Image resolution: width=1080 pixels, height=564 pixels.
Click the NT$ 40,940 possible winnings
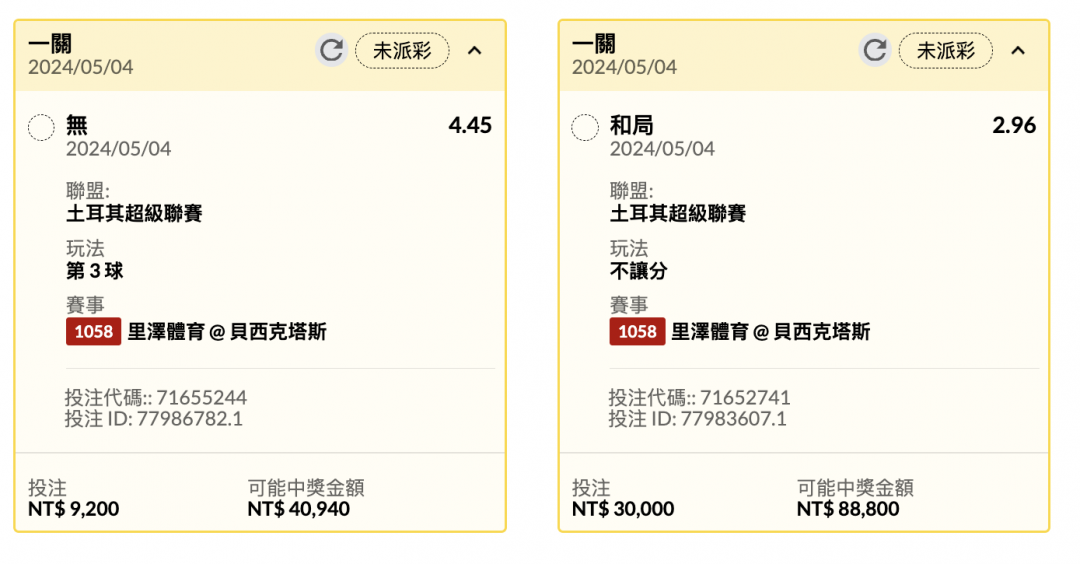click(x=299, y=509)
